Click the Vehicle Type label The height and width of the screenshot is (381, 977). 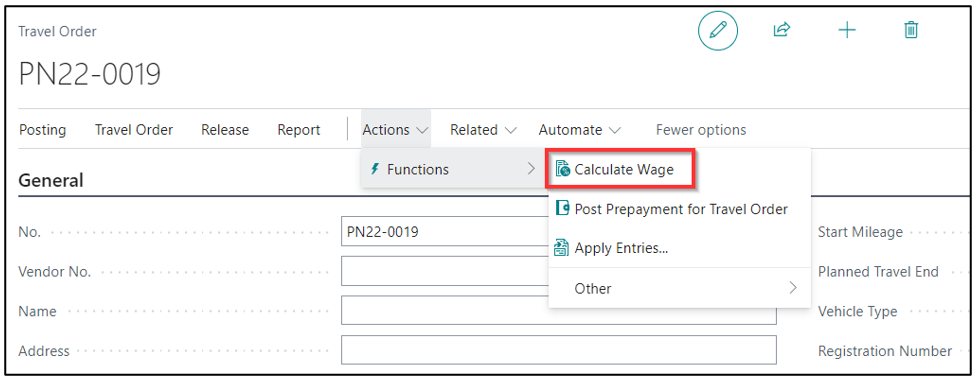tap(857, 311)
